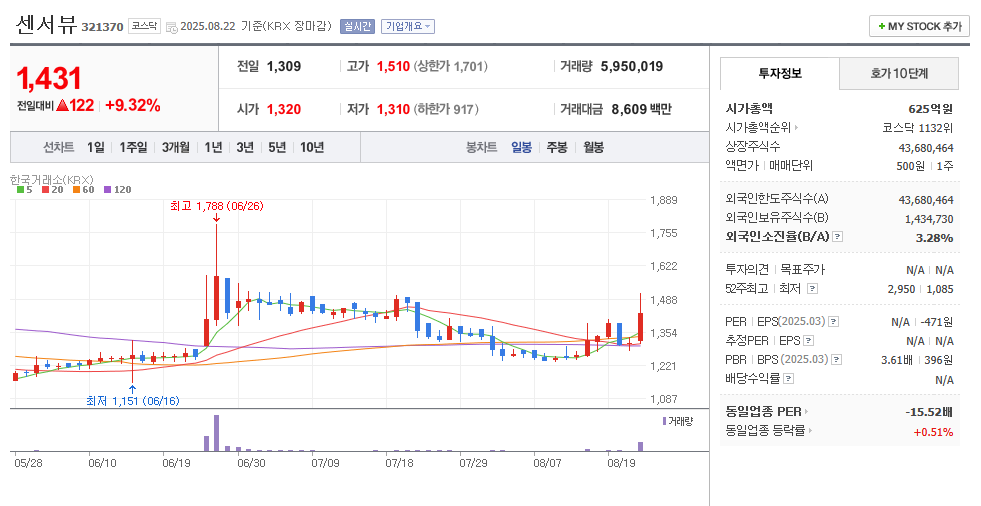The width and height of the screenshot is (981, 506).
Task: Click the 목표주가 link
Action: pos(803,270)
